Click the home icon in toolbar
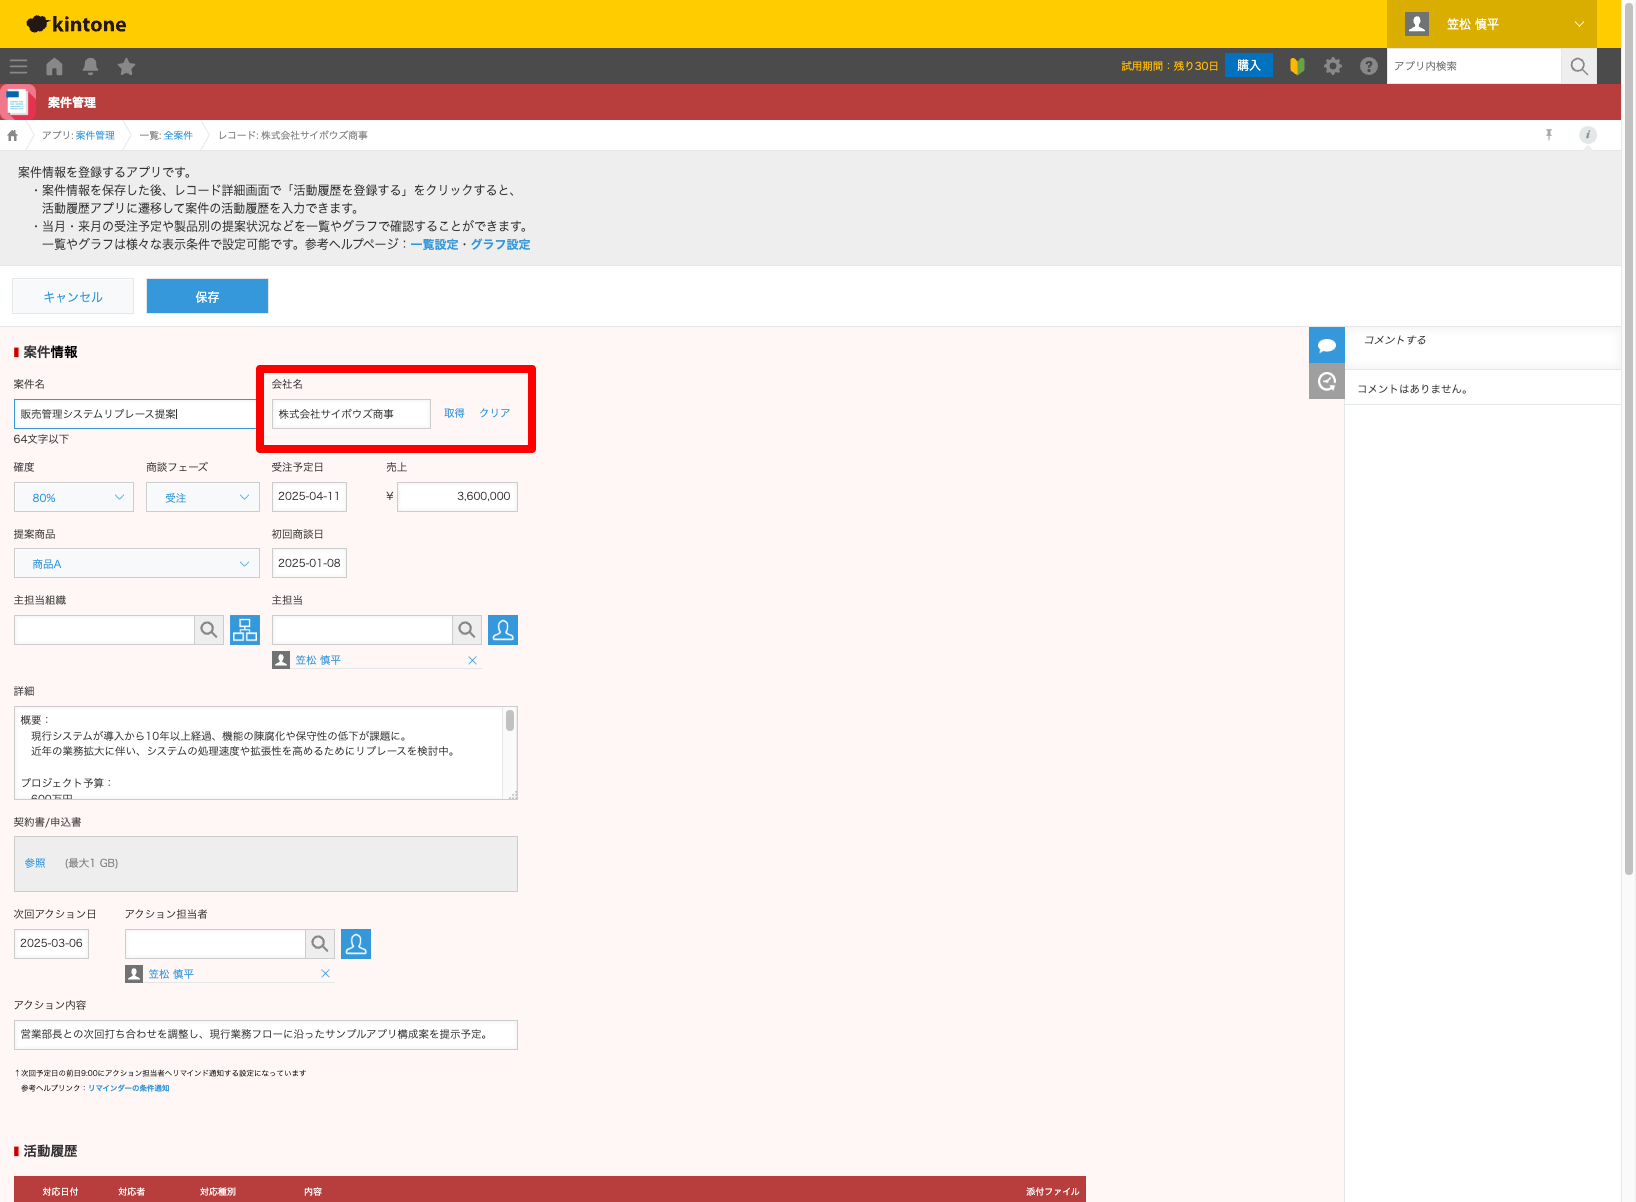Viewport: 1636px width, 1202px height. (54, 66)
